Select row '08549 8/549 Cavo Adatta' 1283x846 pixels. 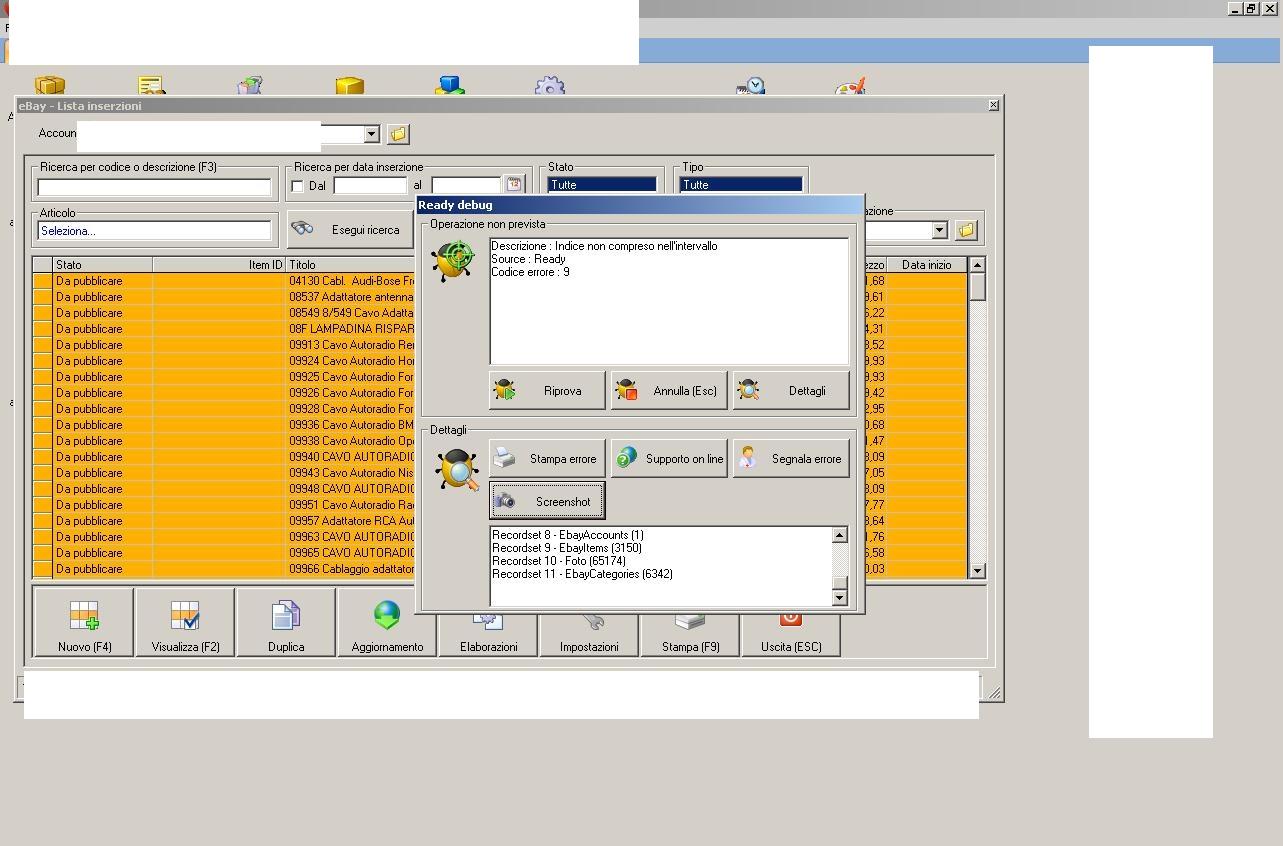click(x=223, y=313)
